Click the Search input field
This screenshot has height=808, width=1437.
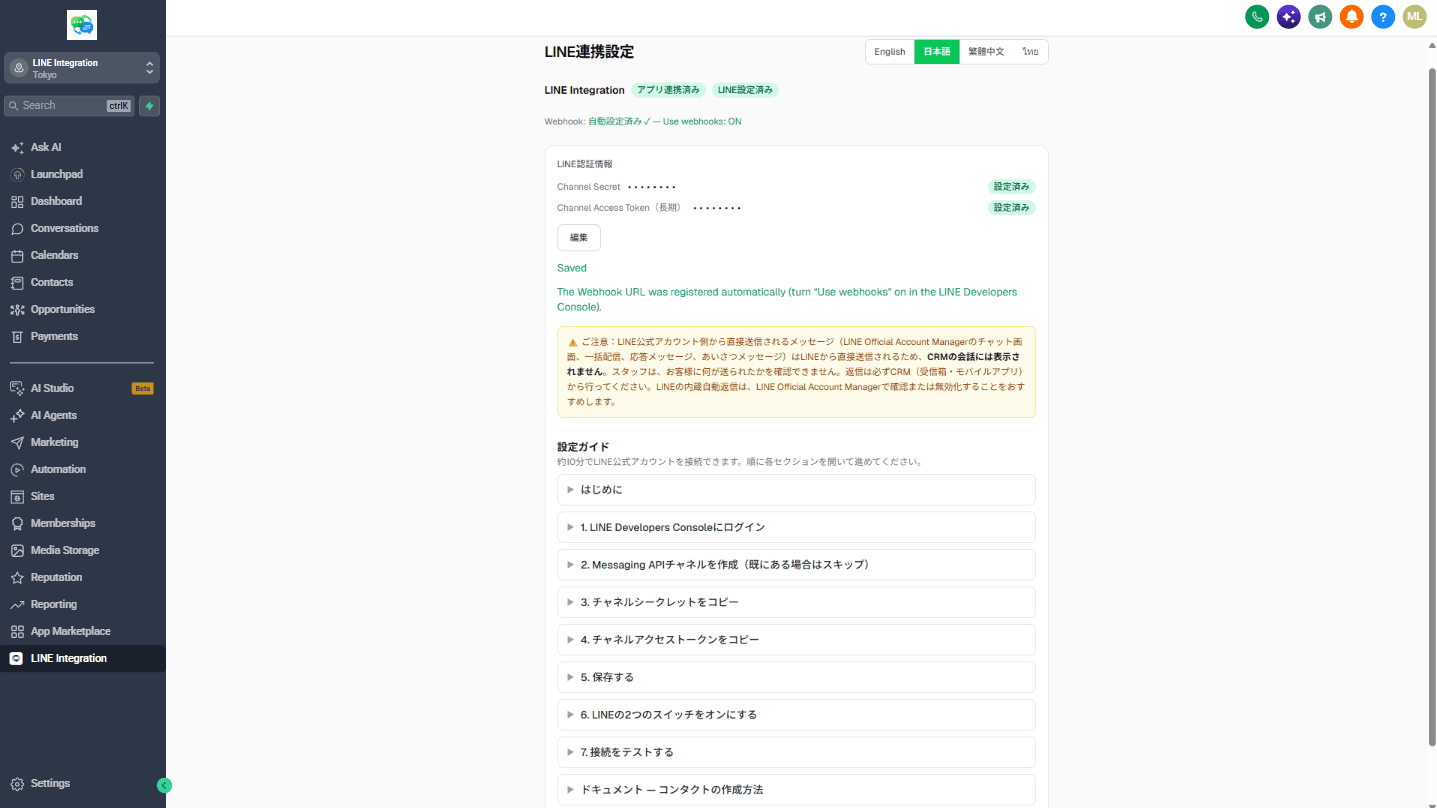[69, 105]
